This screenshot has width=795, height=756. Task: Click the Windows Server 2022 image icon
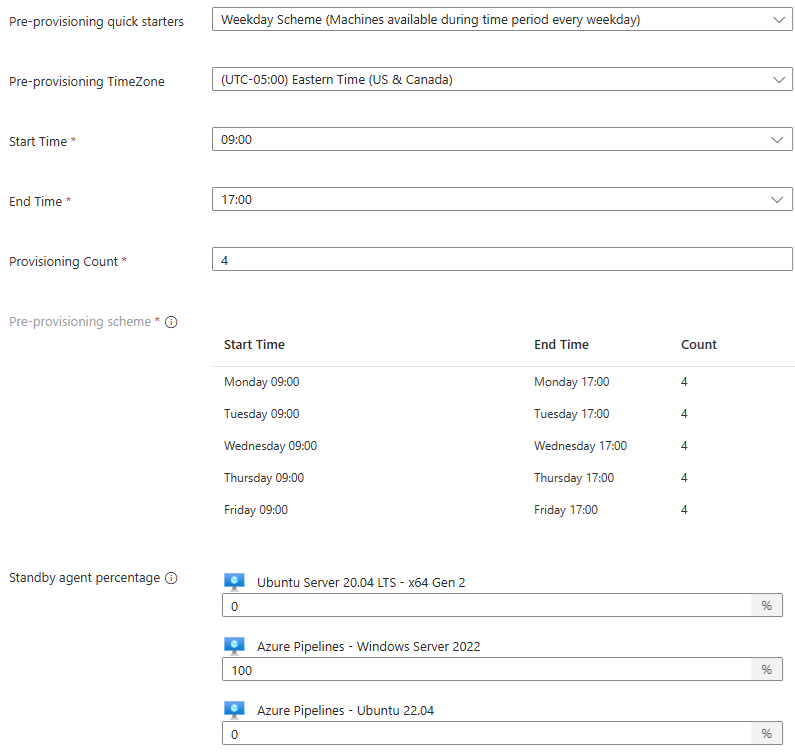[x=234, y=646]
